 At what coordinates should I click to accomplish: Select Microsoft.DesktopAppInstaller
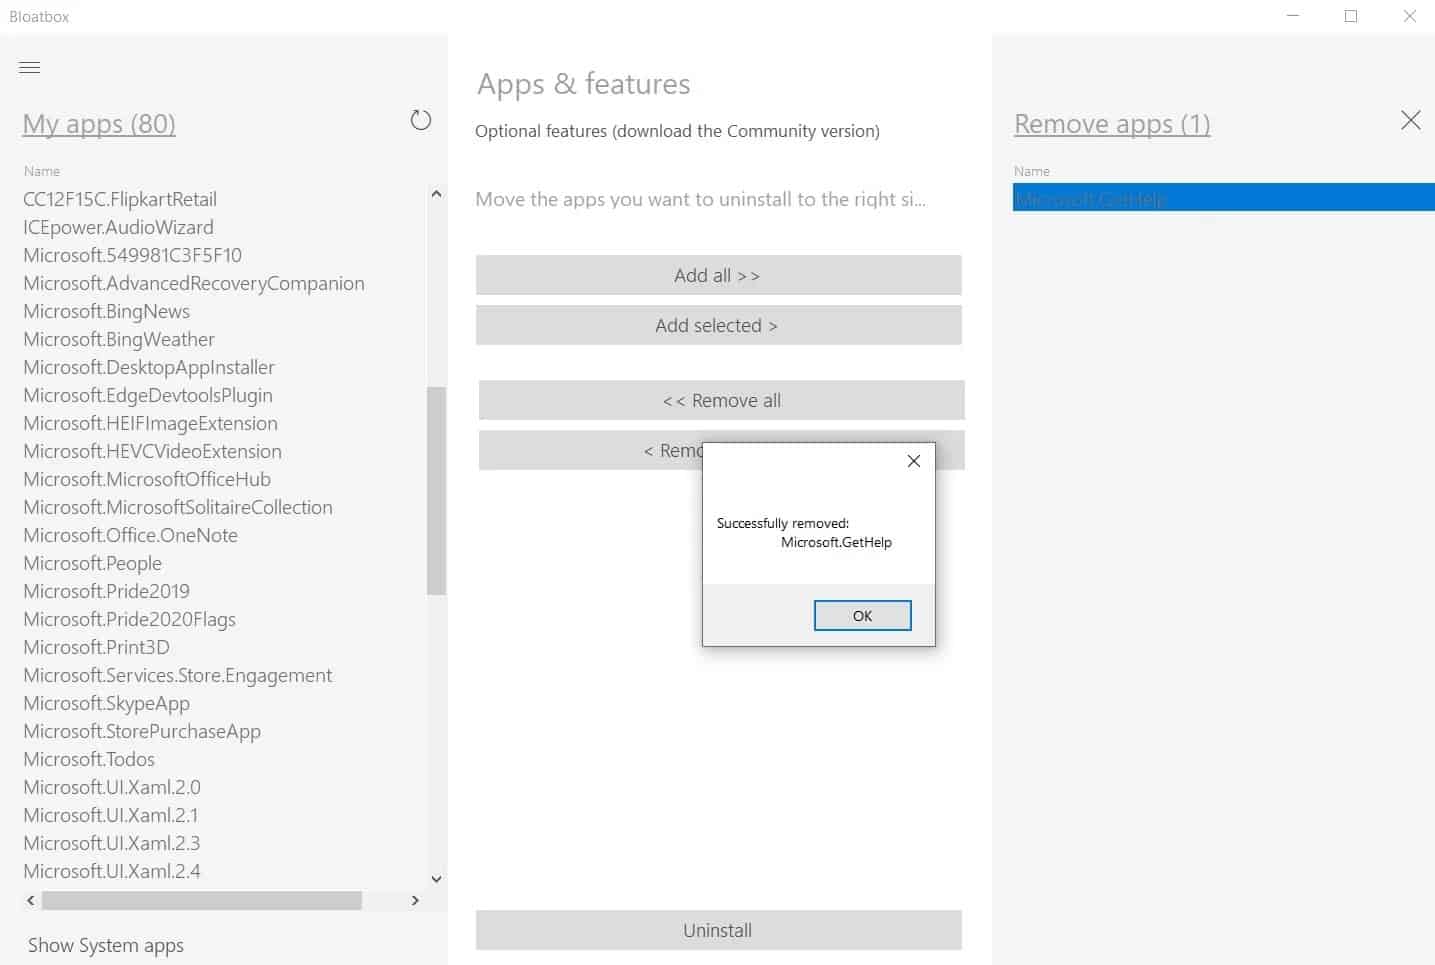click(x=149, y=367)
